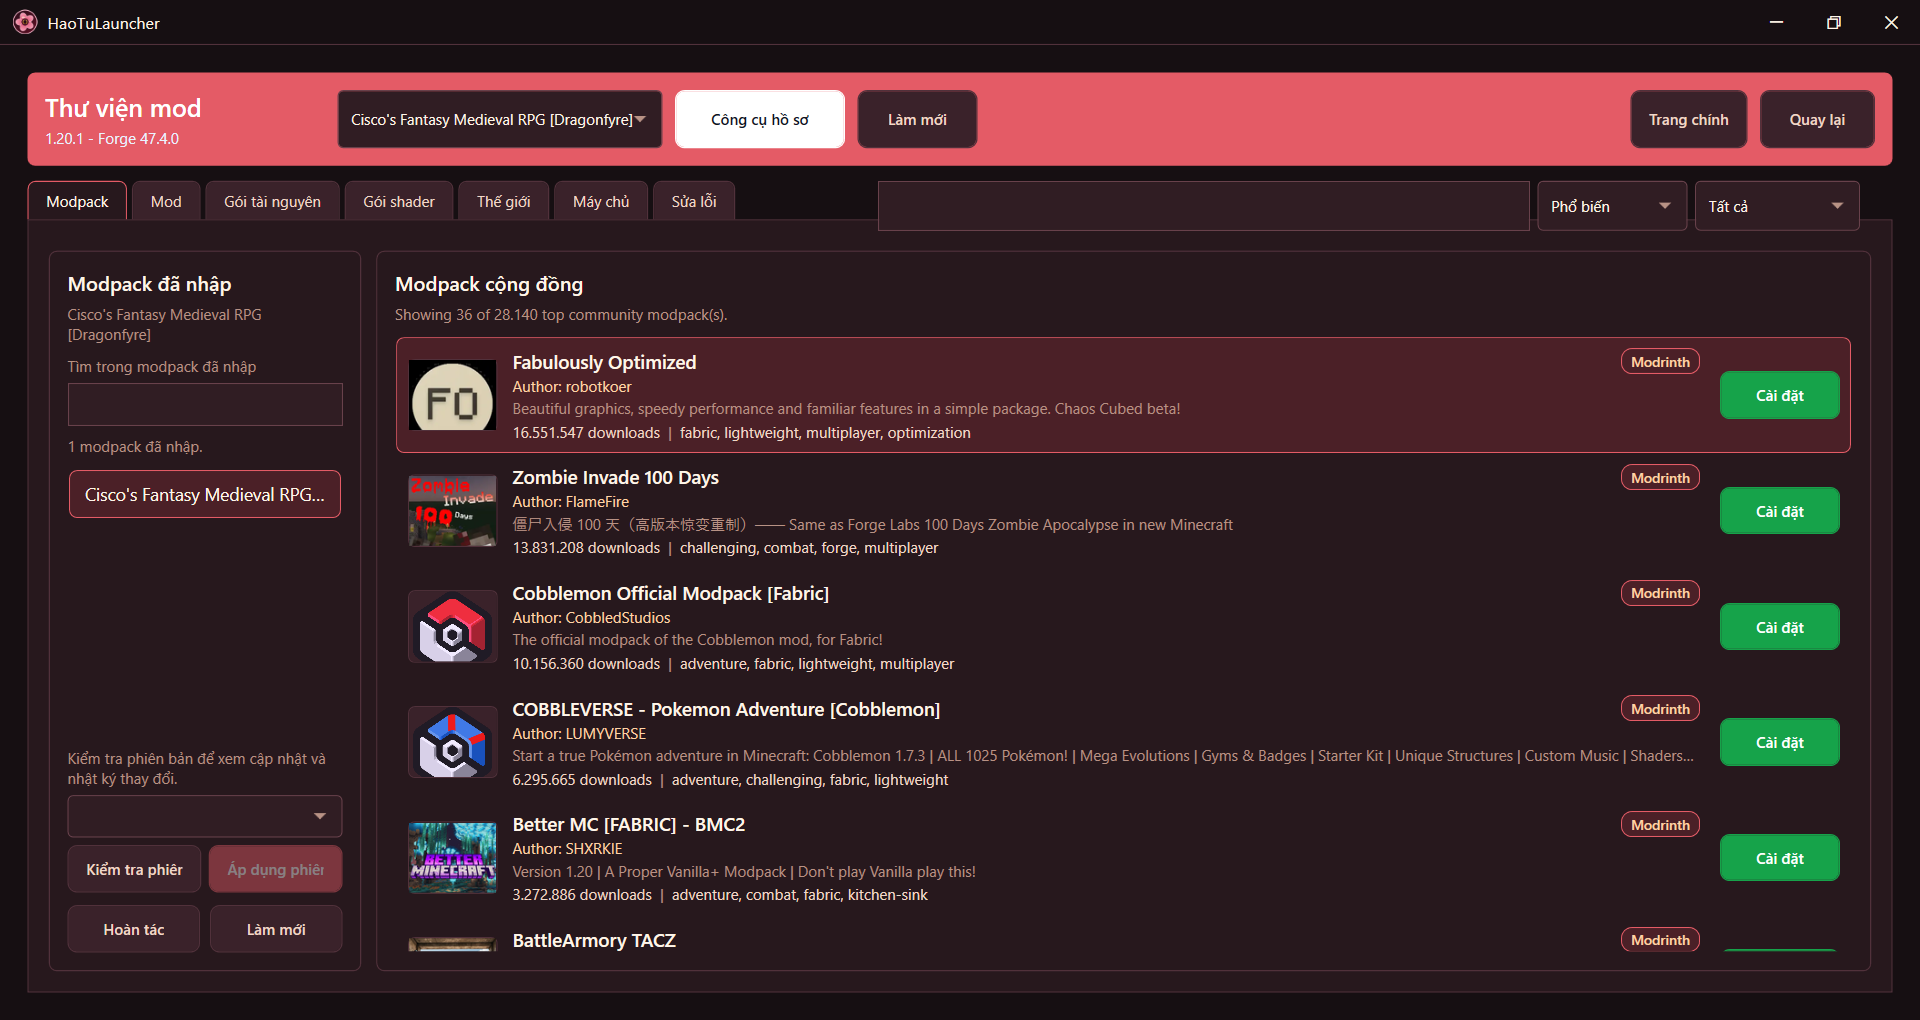Click the Author: FlameFire text
The image size is (1920, 1020).
[571, 502]
